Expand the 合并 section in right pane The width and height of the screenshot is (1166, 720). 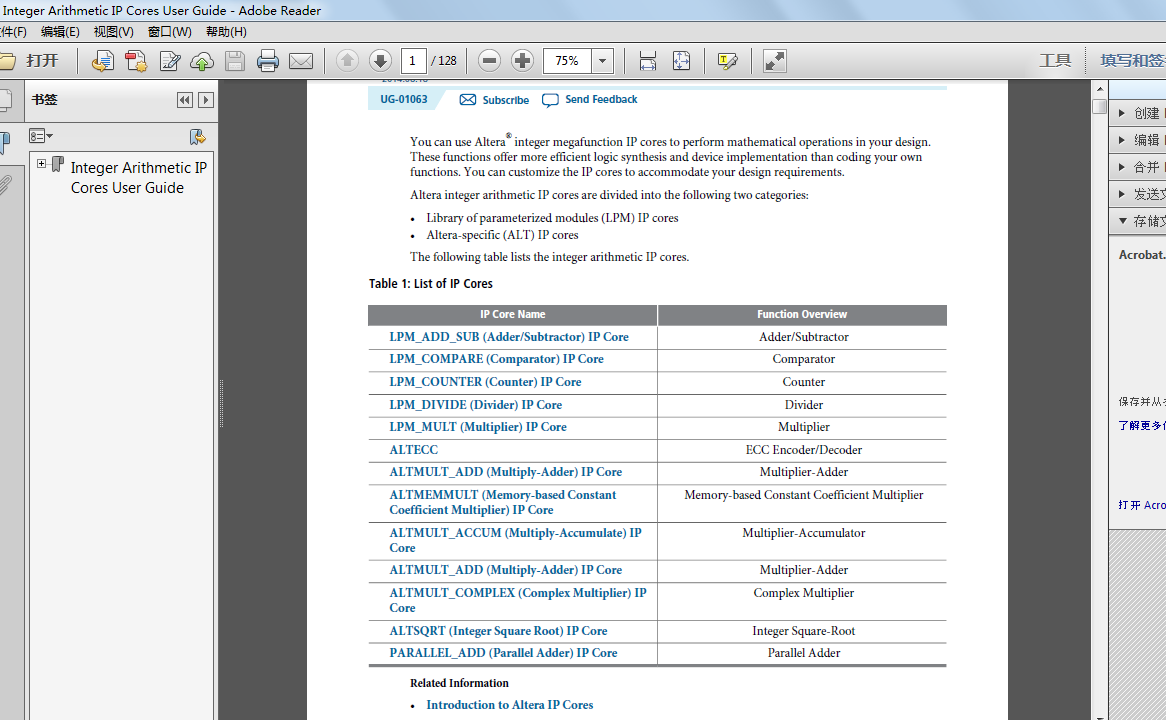pos(1138,167)
